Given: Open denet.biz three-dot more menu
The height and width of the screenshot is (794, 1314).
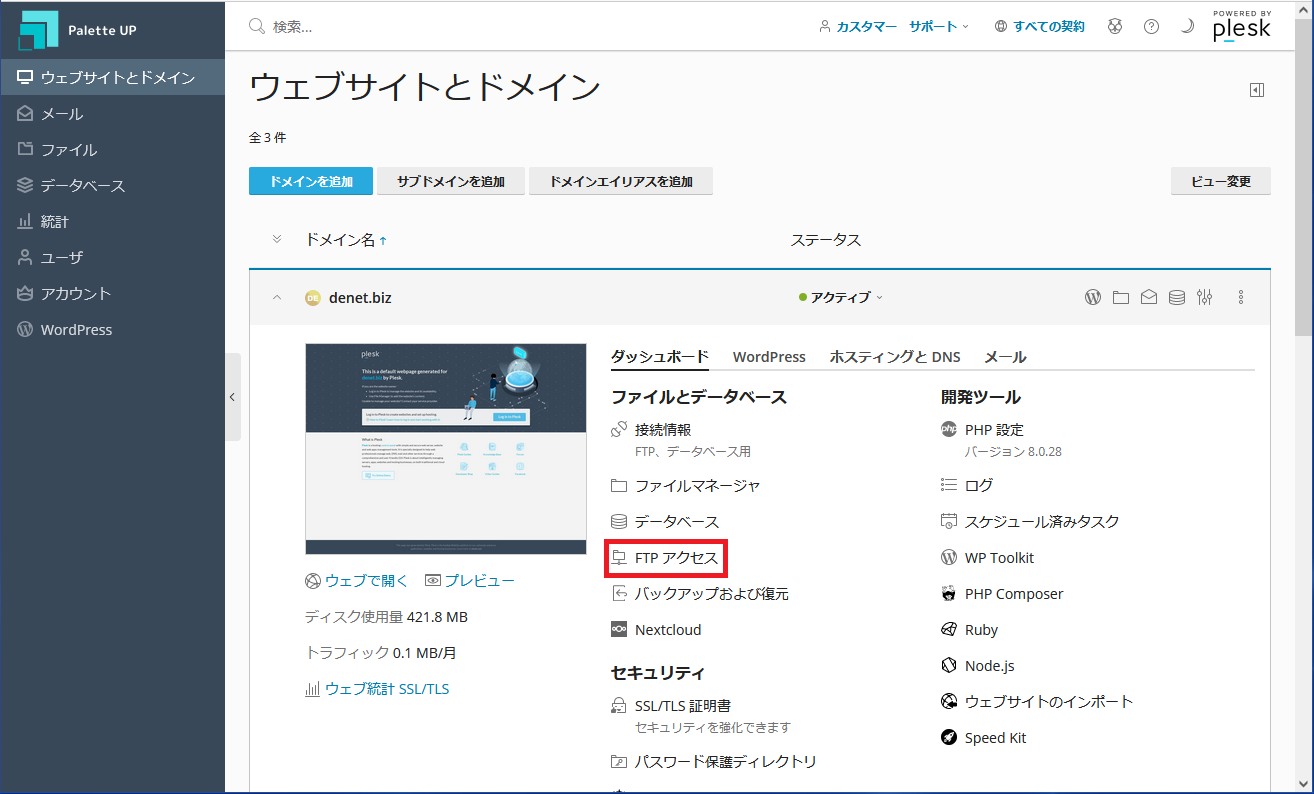Looking at the screenshot, I should coord(1241,297).
